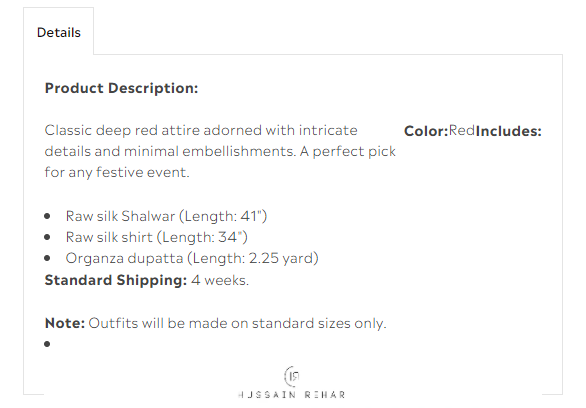The width and height of the screenshot is (586, 408).
Task: Select the Product Description heading
Action: [121, 89]
